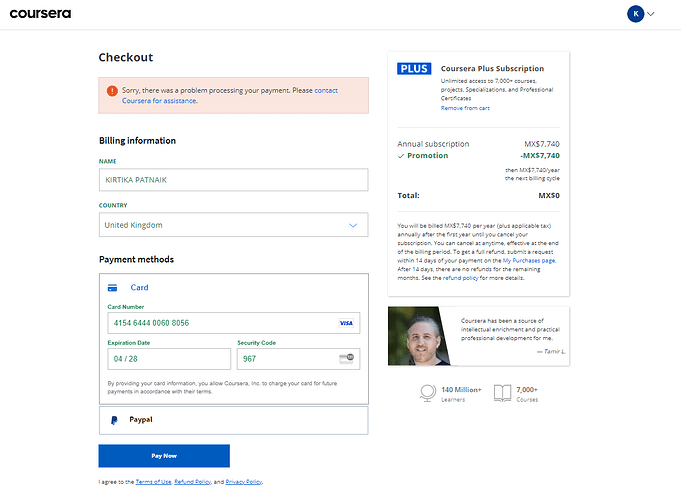Click the security code CVV hint icon
Viewport: 681px width, 500px height.
347,358
